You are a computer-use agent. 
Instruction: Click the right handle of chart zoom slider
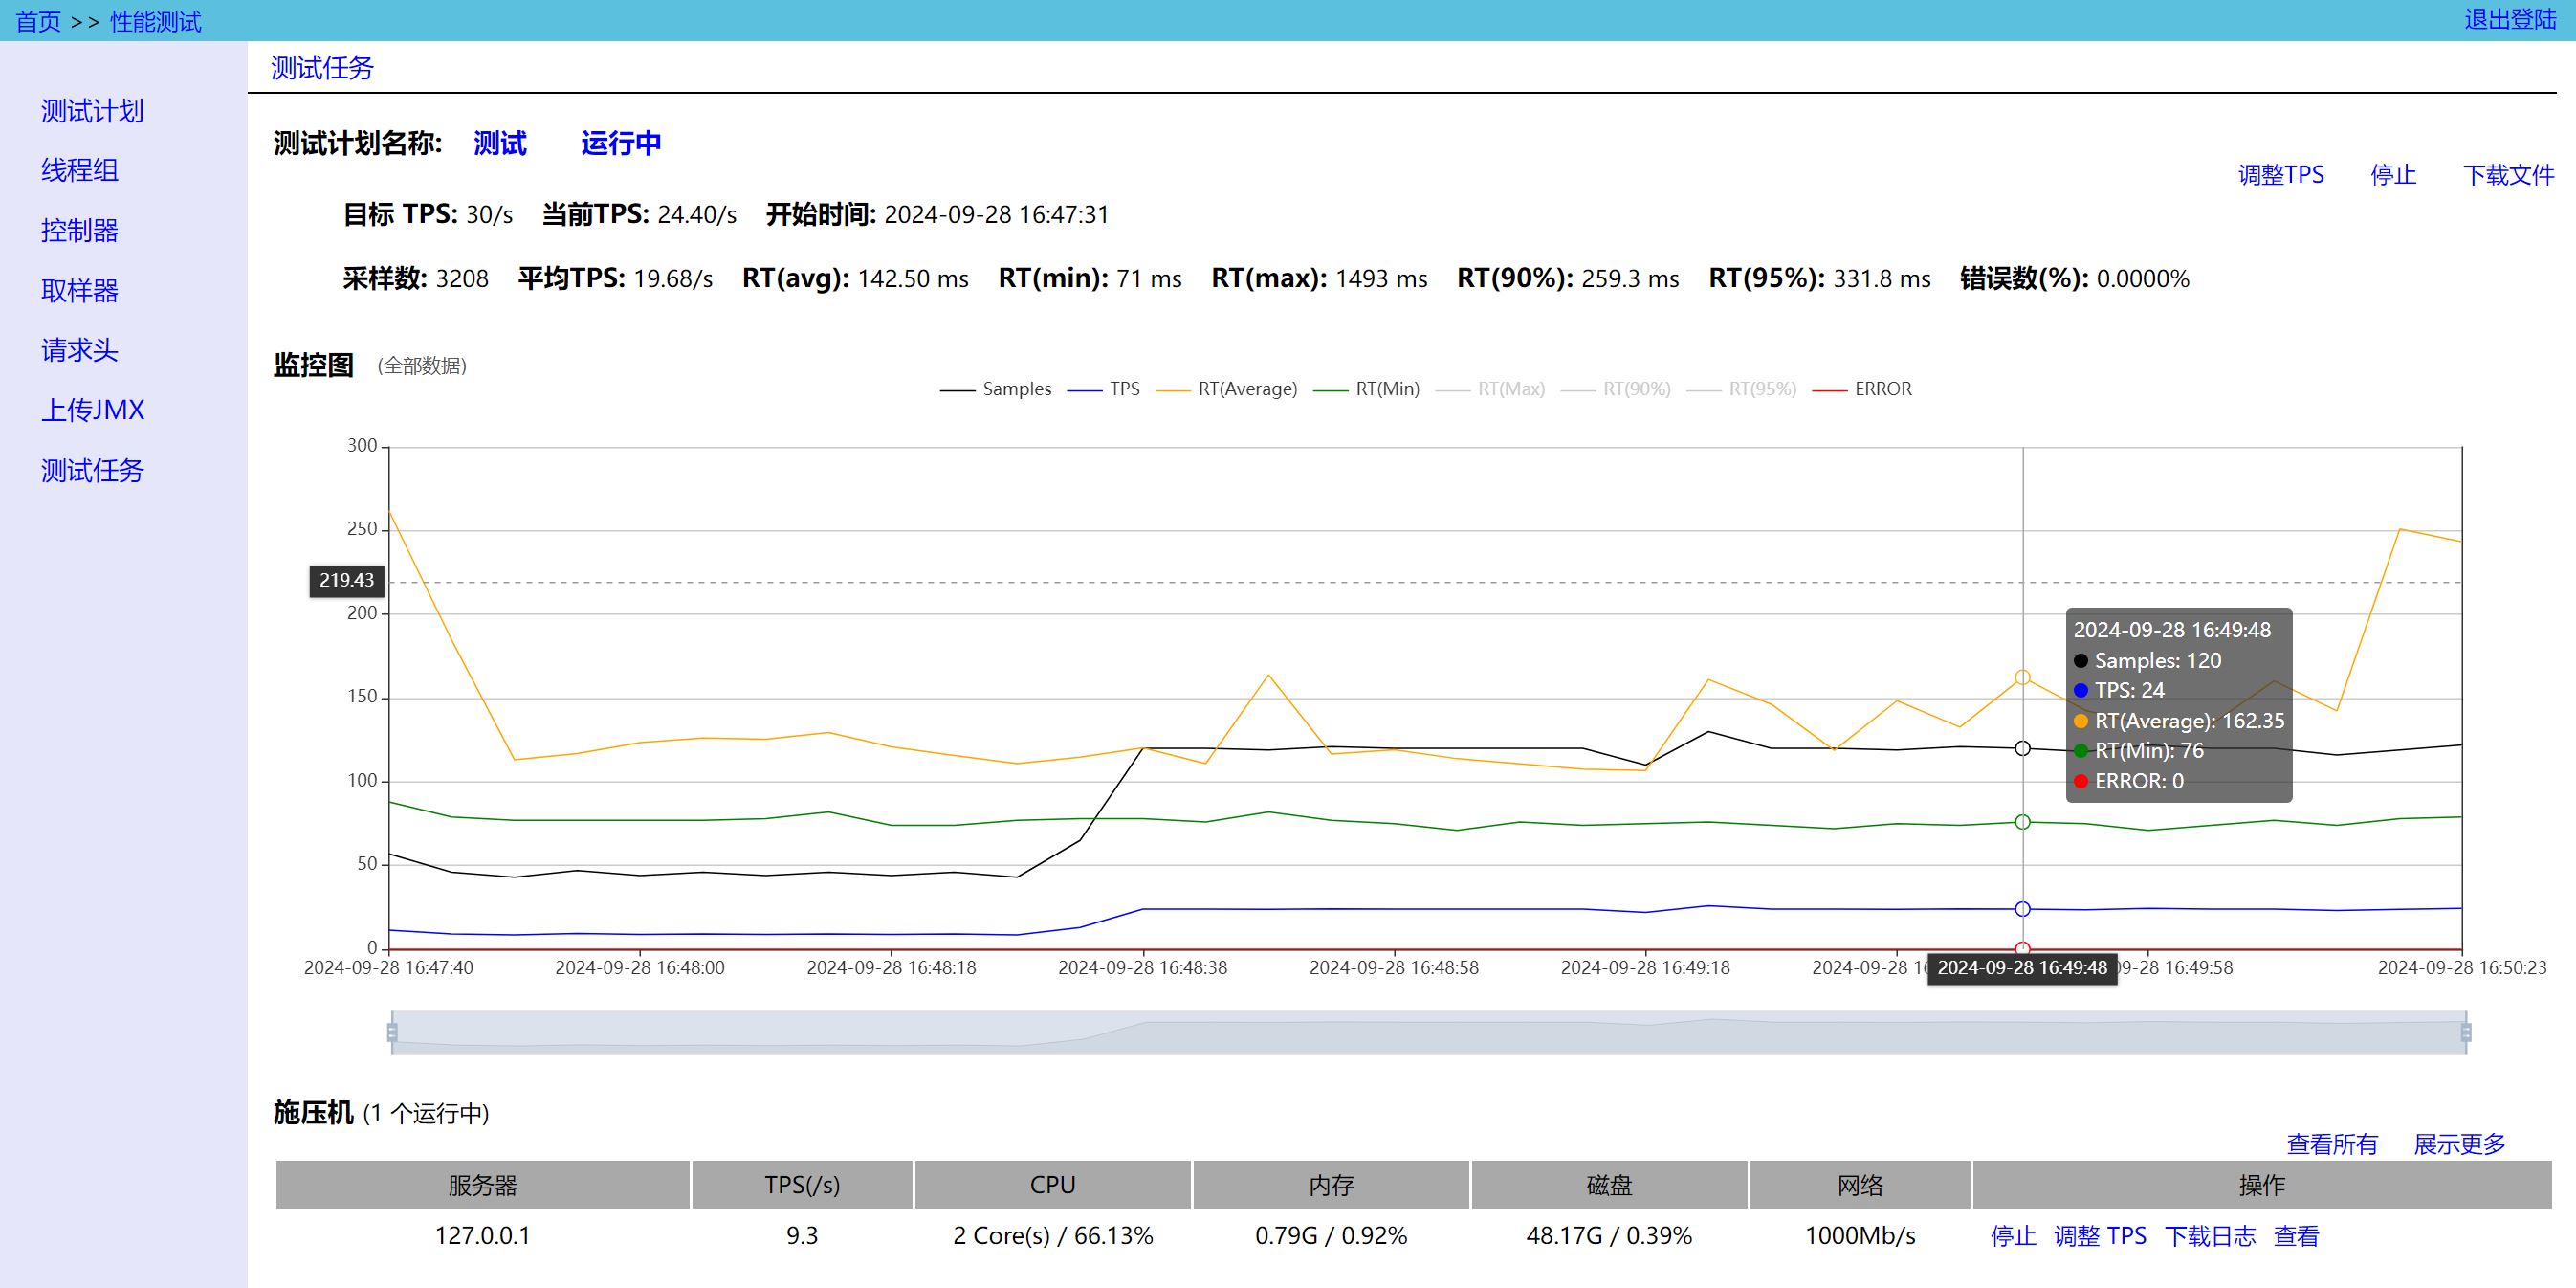(x=2466, y=1032)
